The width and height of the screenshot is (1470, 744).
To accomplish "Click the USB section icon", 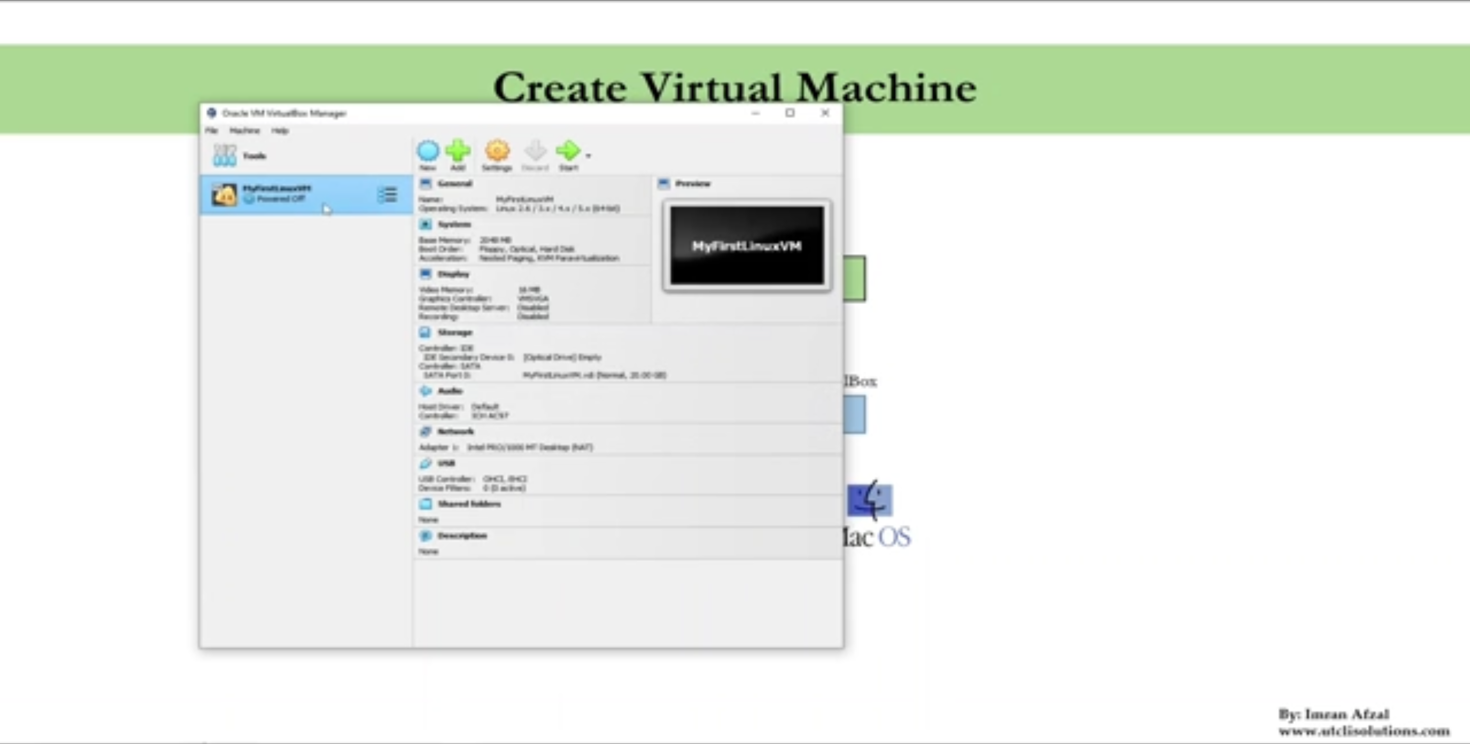I will pyautogui.click(x=426, y=464).
